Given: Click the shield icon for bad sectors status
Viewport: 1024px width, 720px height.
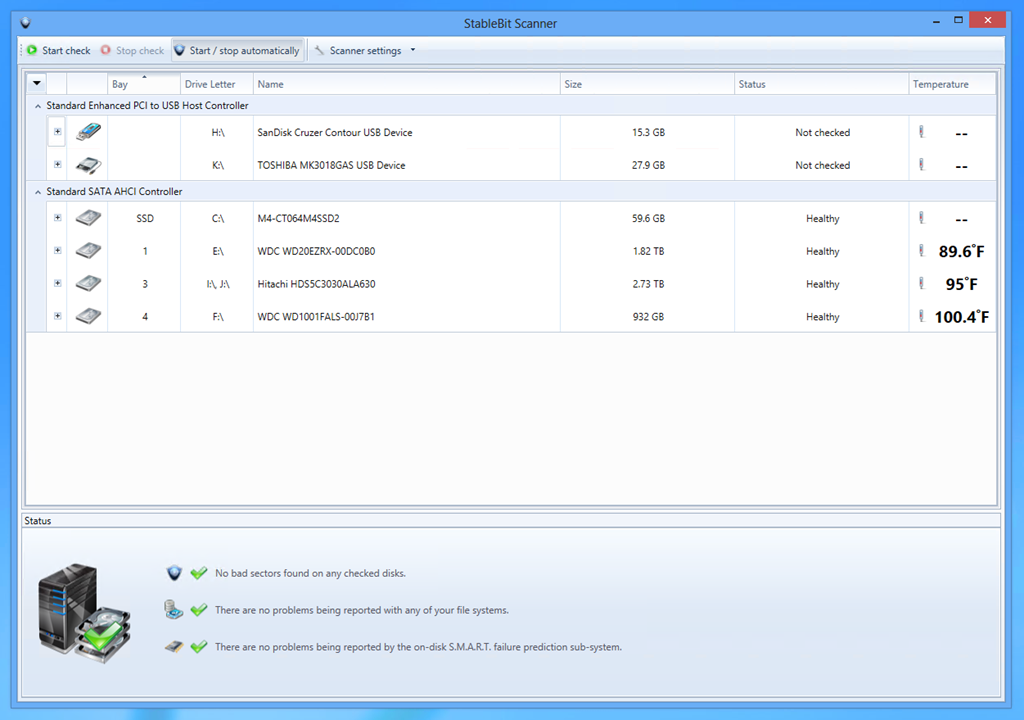Looking at the screenshot, I should point(174,573).
